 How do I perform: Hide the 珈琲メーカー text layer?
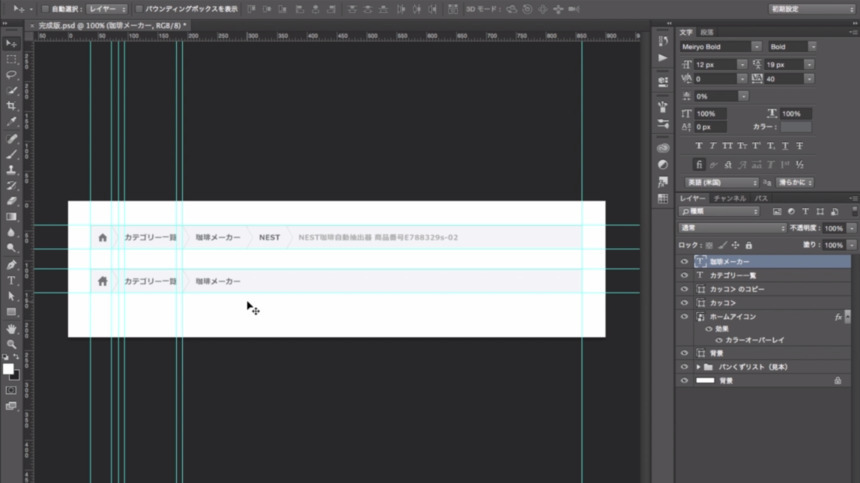[x=684, y=262]
